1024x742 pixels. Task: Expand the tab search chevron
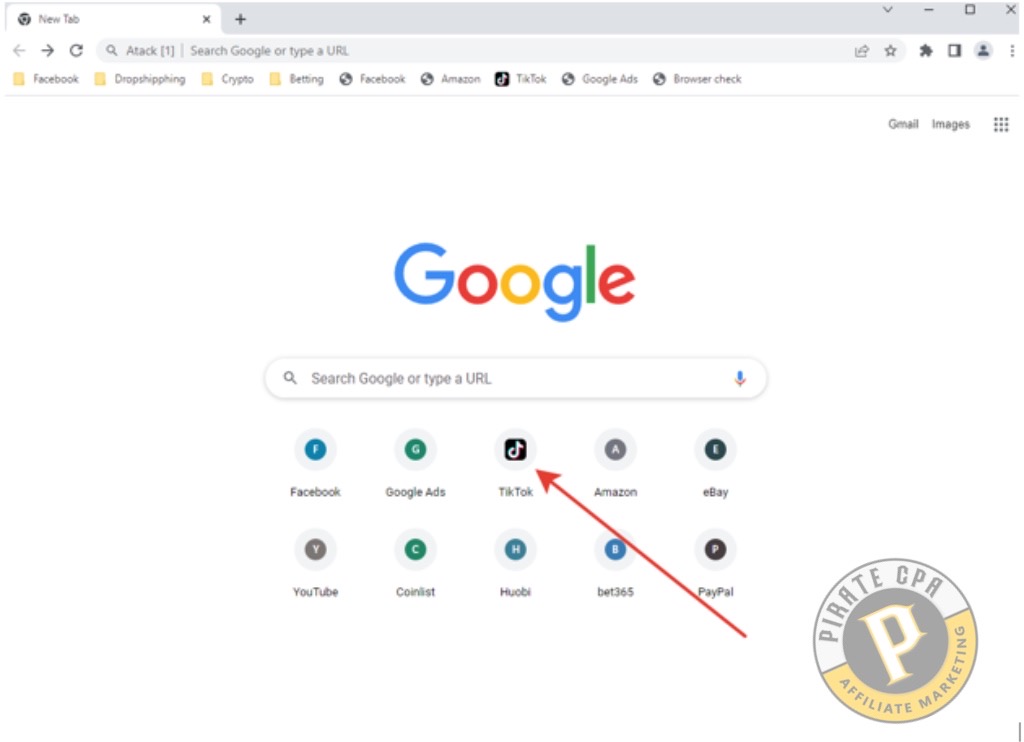click(x=888, y=10)
